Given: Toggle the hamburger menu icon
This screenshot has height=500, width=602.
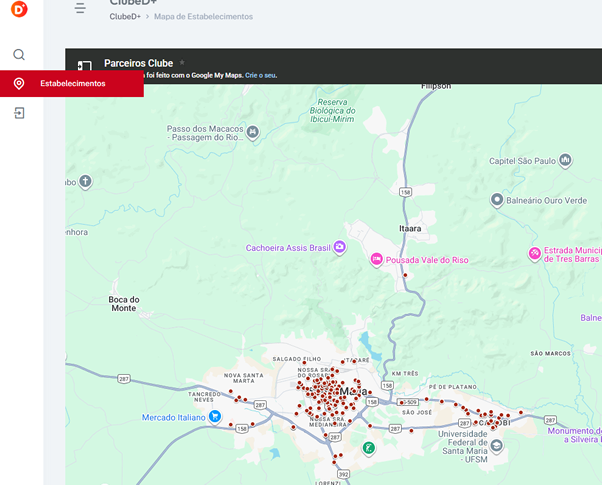Looking at the screenshot, I should pyautogui.click(x=80, y=8).
